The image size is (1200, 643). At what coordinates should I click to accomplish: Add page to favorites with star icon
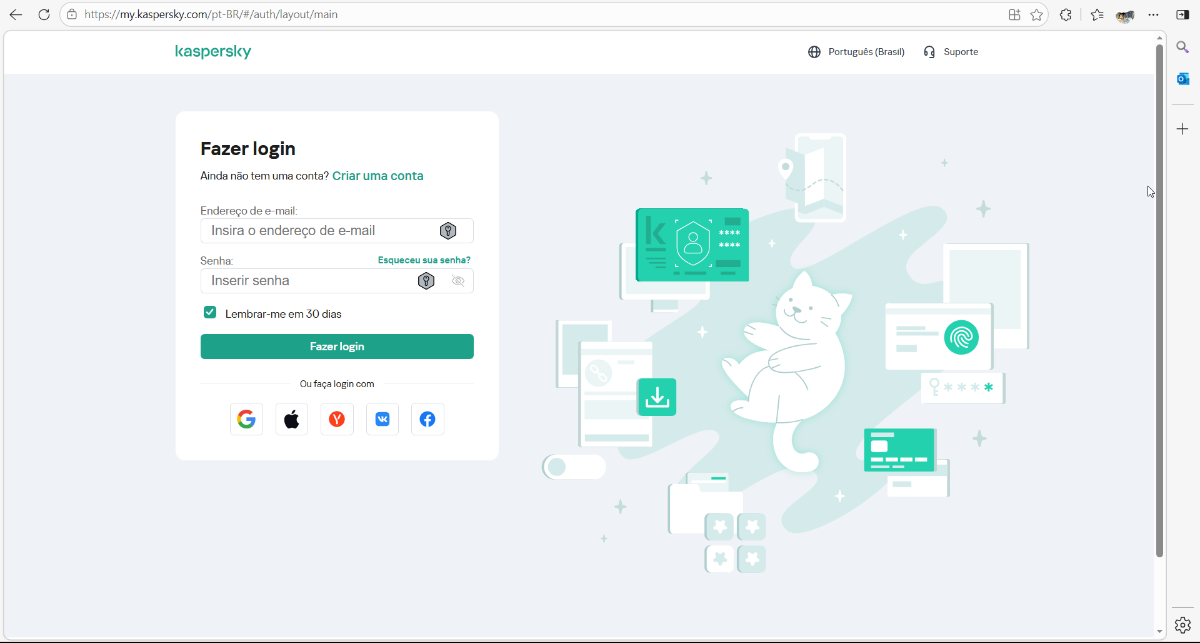[x=1037, y=15]
